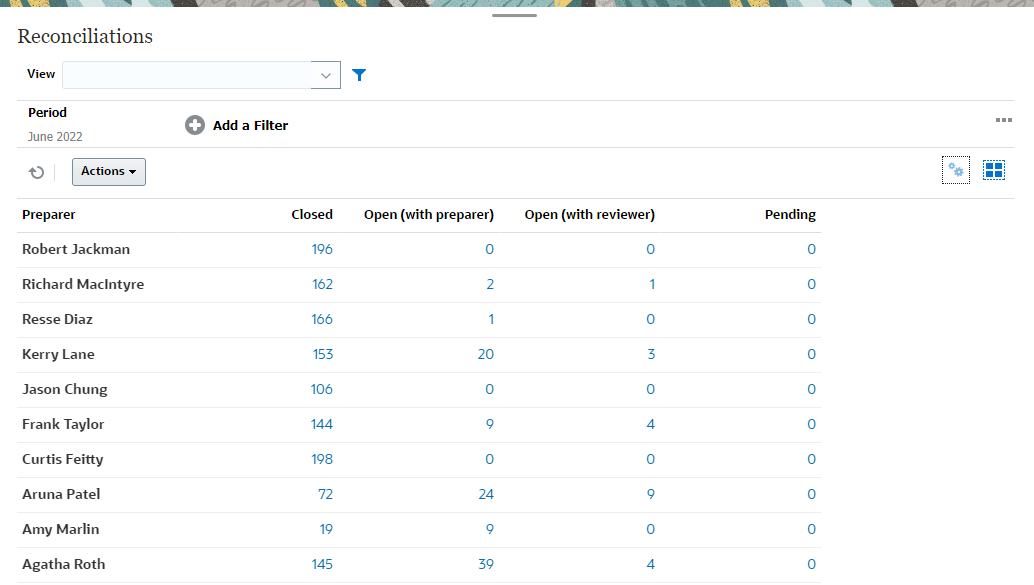
Task: Click the Closed column header
Action: click(x=312, y=214)
